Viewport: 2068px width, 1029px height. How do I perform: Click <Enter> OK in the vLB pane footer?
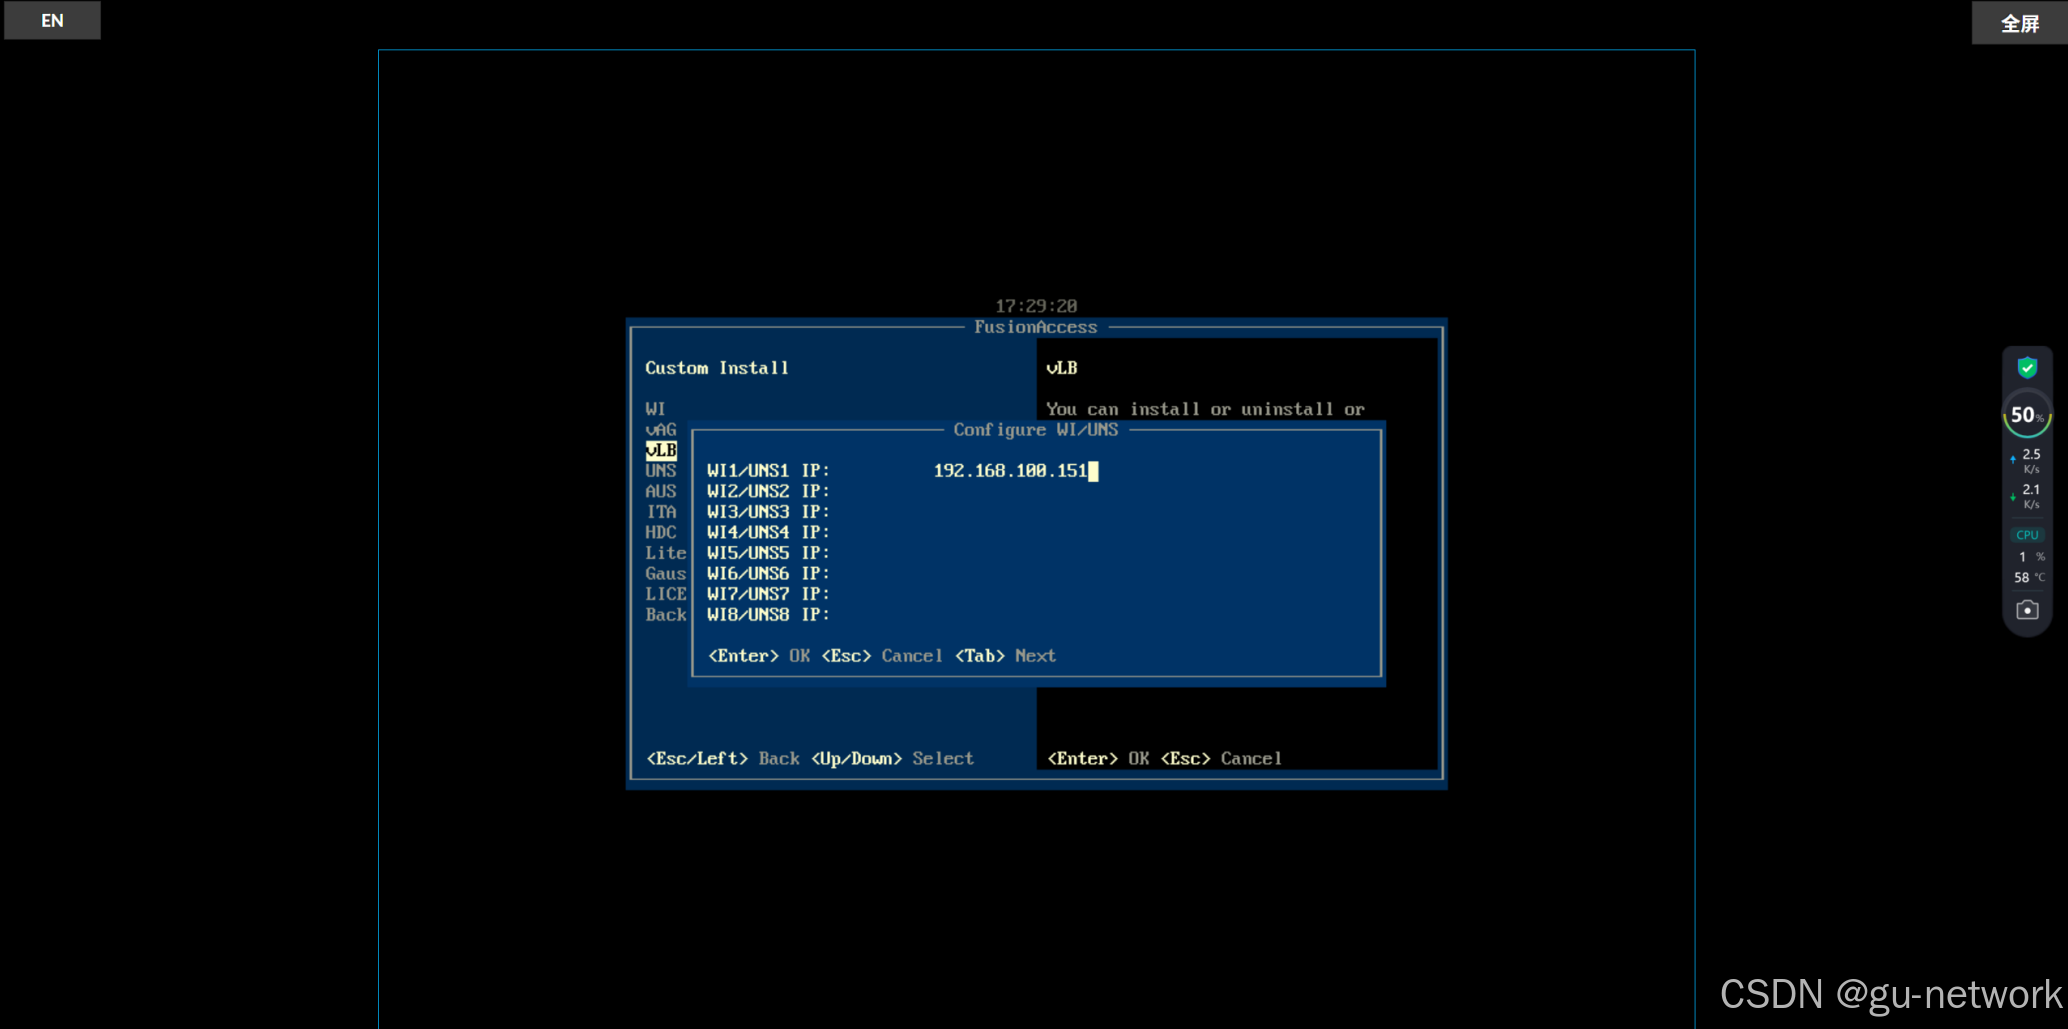point(1098,758)
